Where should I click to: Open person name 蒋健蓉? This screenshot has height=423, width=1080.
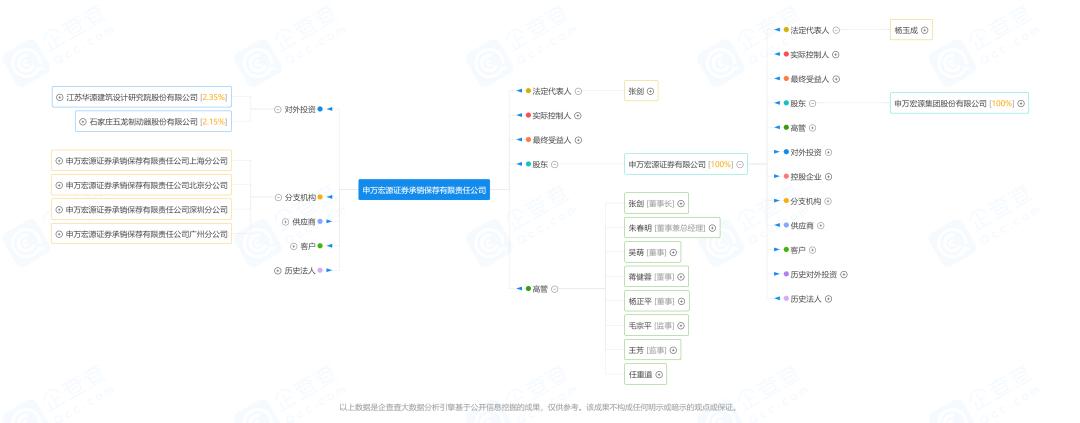tap(640, 277)
